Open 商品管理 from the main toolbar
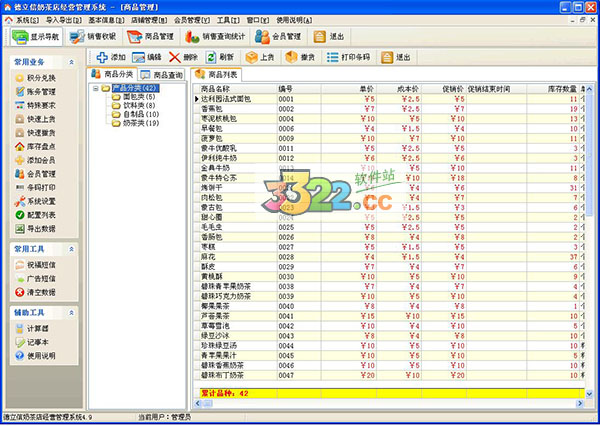 151,37
